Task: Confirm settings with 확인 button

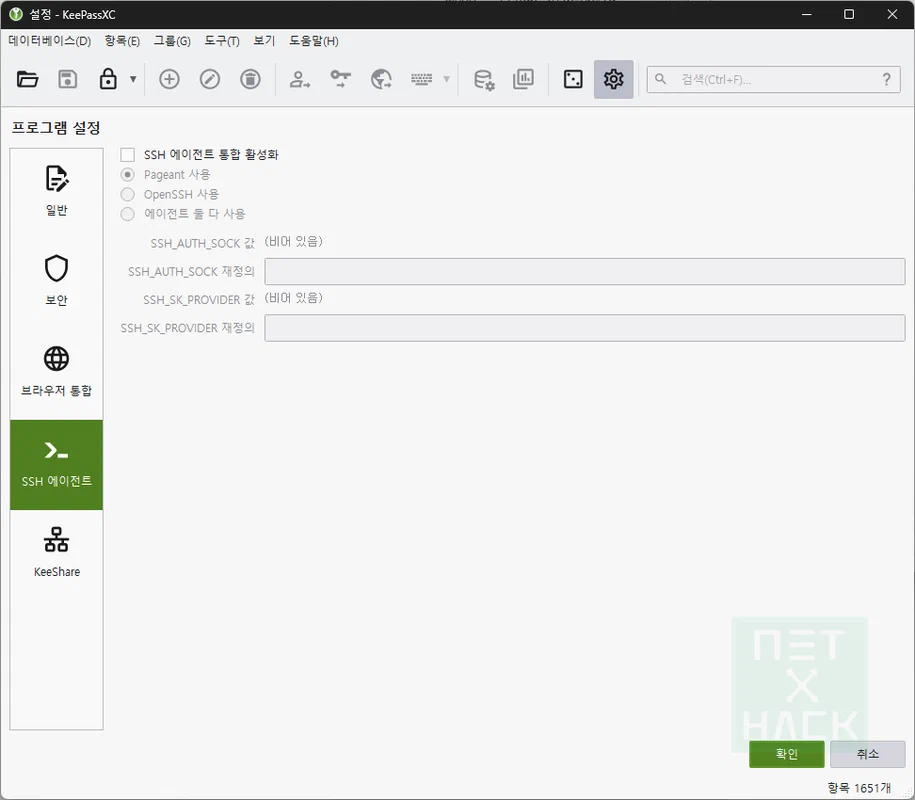Action: click(787, 754)
